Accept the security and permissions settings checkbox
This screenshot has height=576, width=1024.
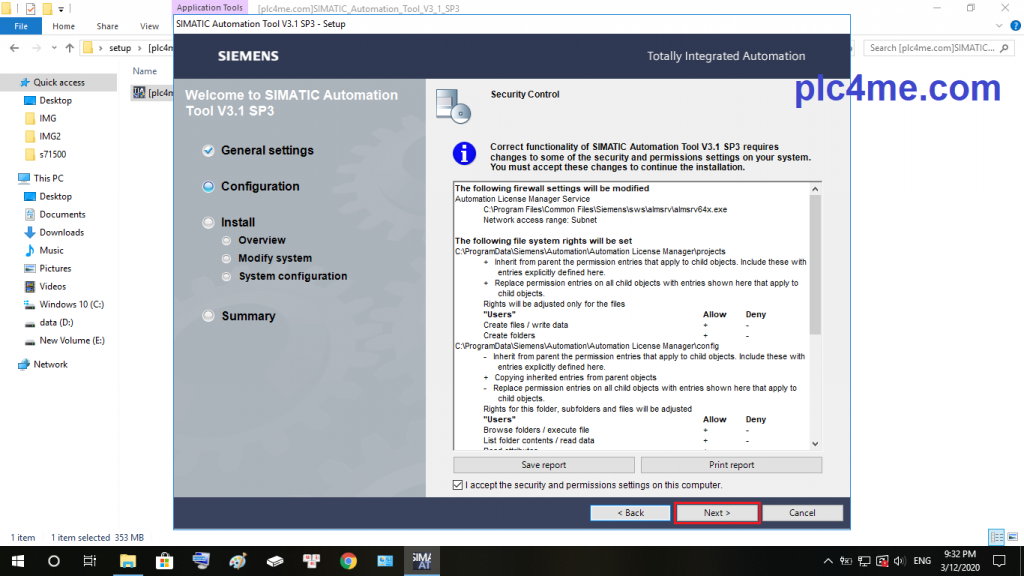pyautogui.click(x=458, y=485)
